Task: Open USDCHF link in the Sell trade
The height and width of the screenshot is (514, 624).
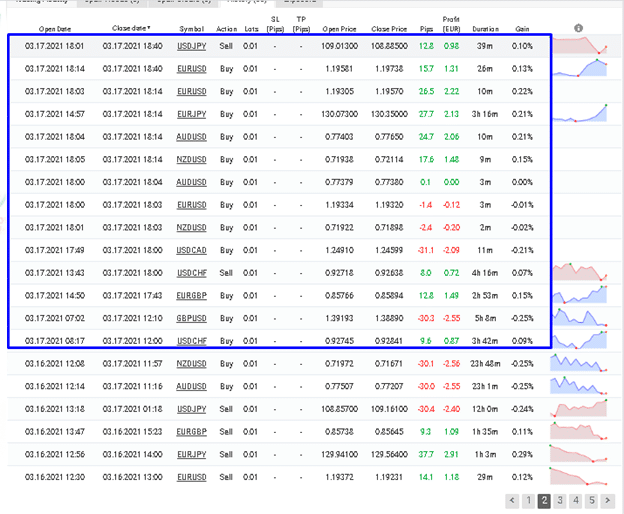Action: coord(191,273)
